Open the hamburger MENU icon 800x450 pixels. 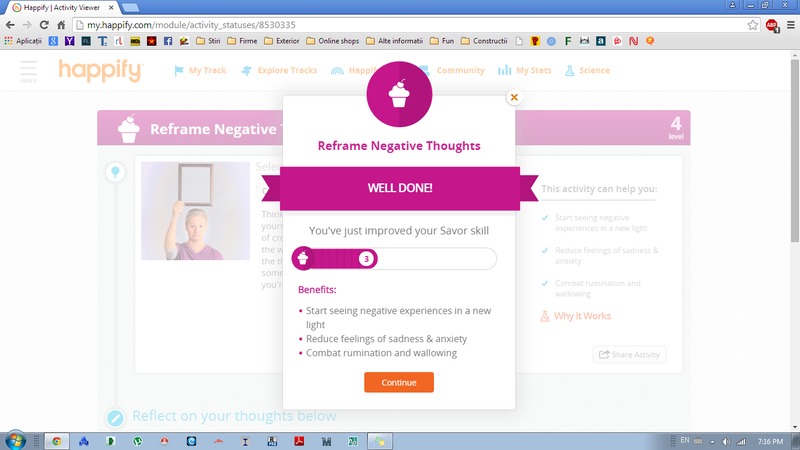coord(29,71)
